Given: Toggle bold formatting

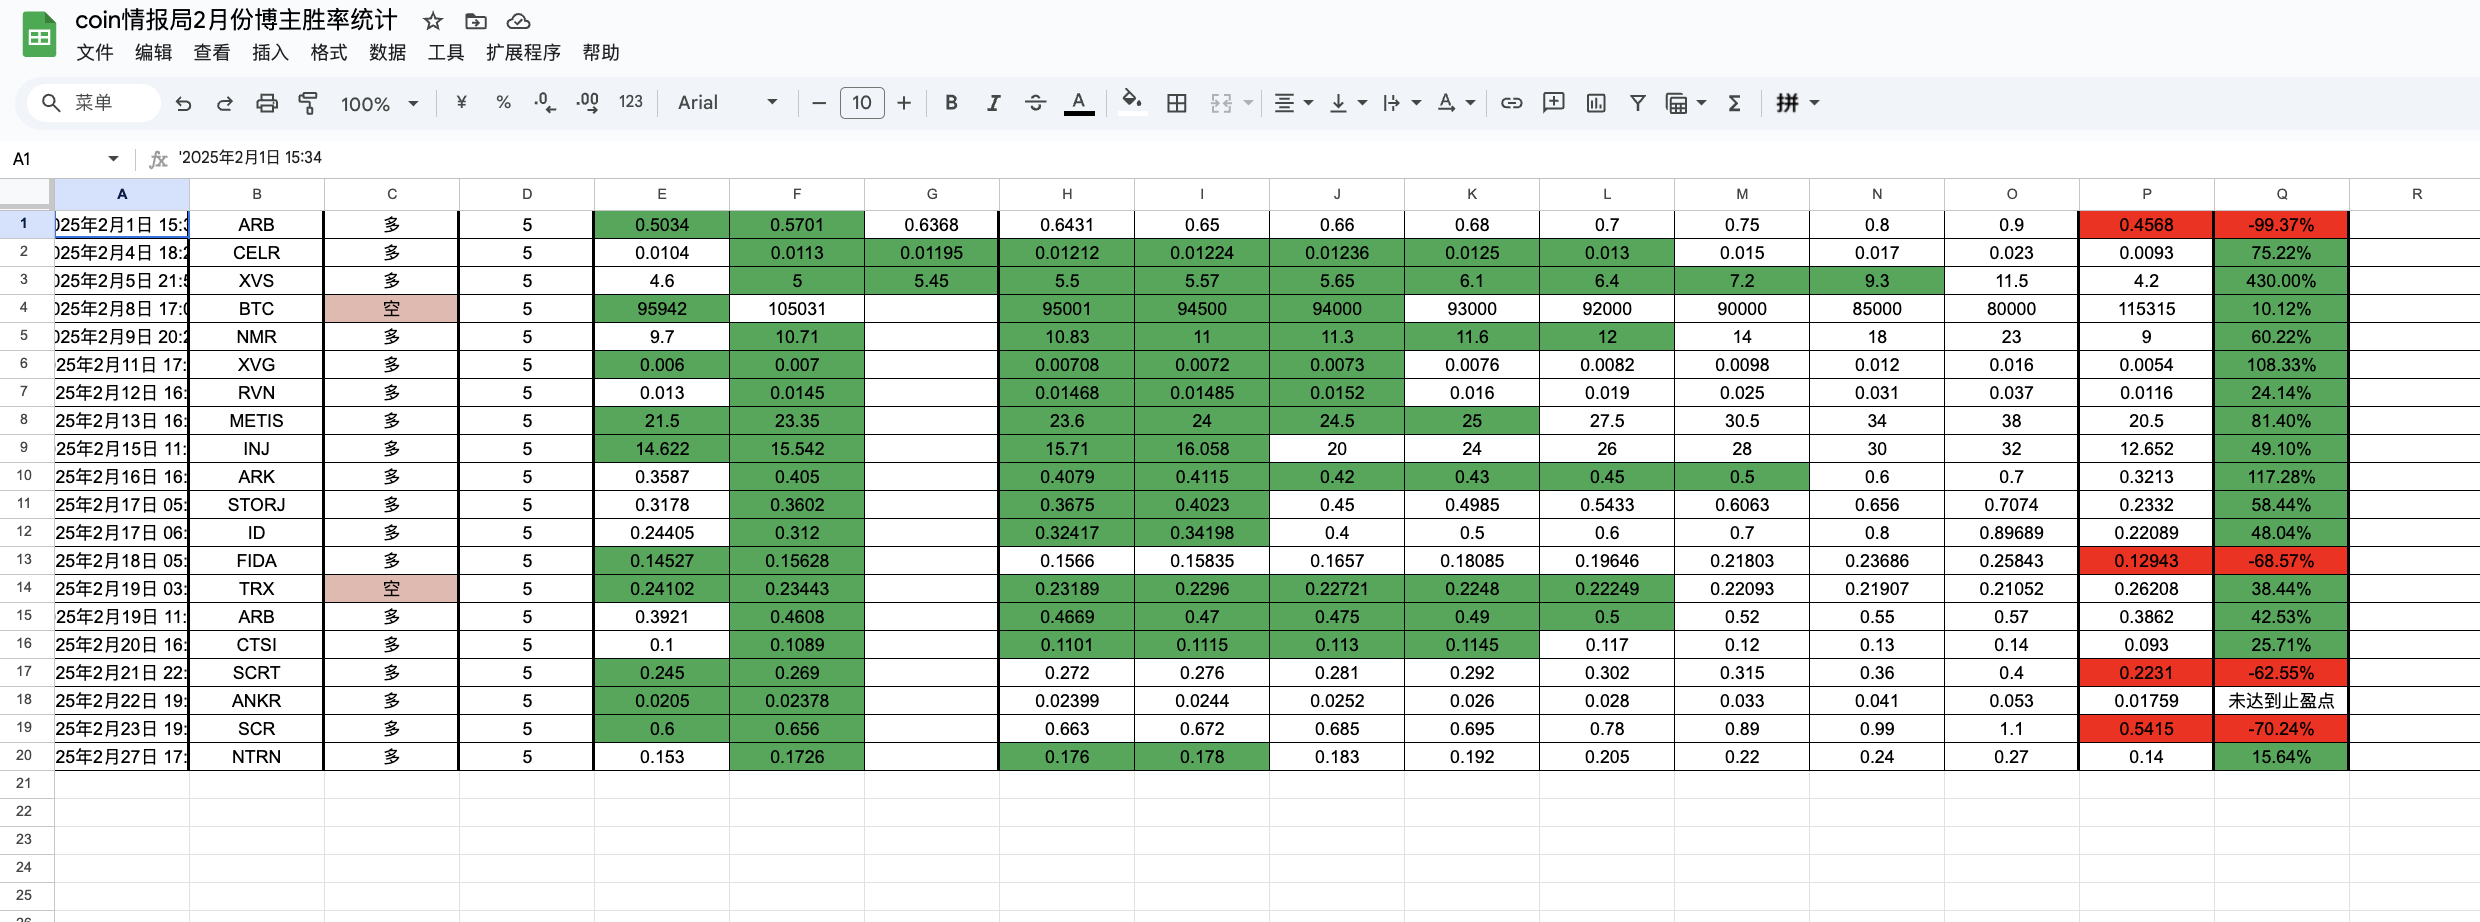Looking at the screenshot, I should 951,103.
